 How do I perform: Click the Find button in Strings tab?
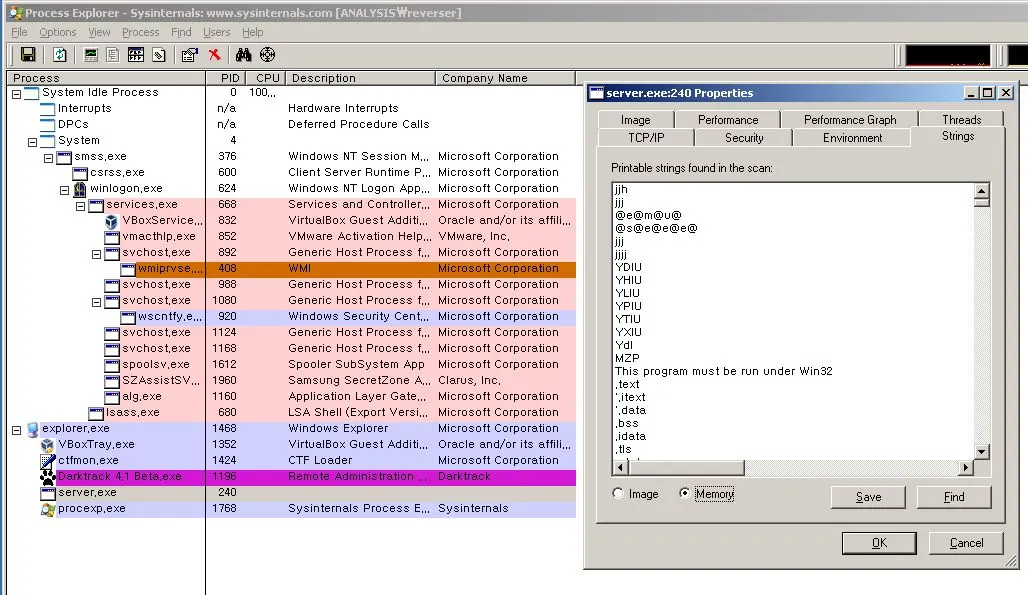click(x=954, y=497)
